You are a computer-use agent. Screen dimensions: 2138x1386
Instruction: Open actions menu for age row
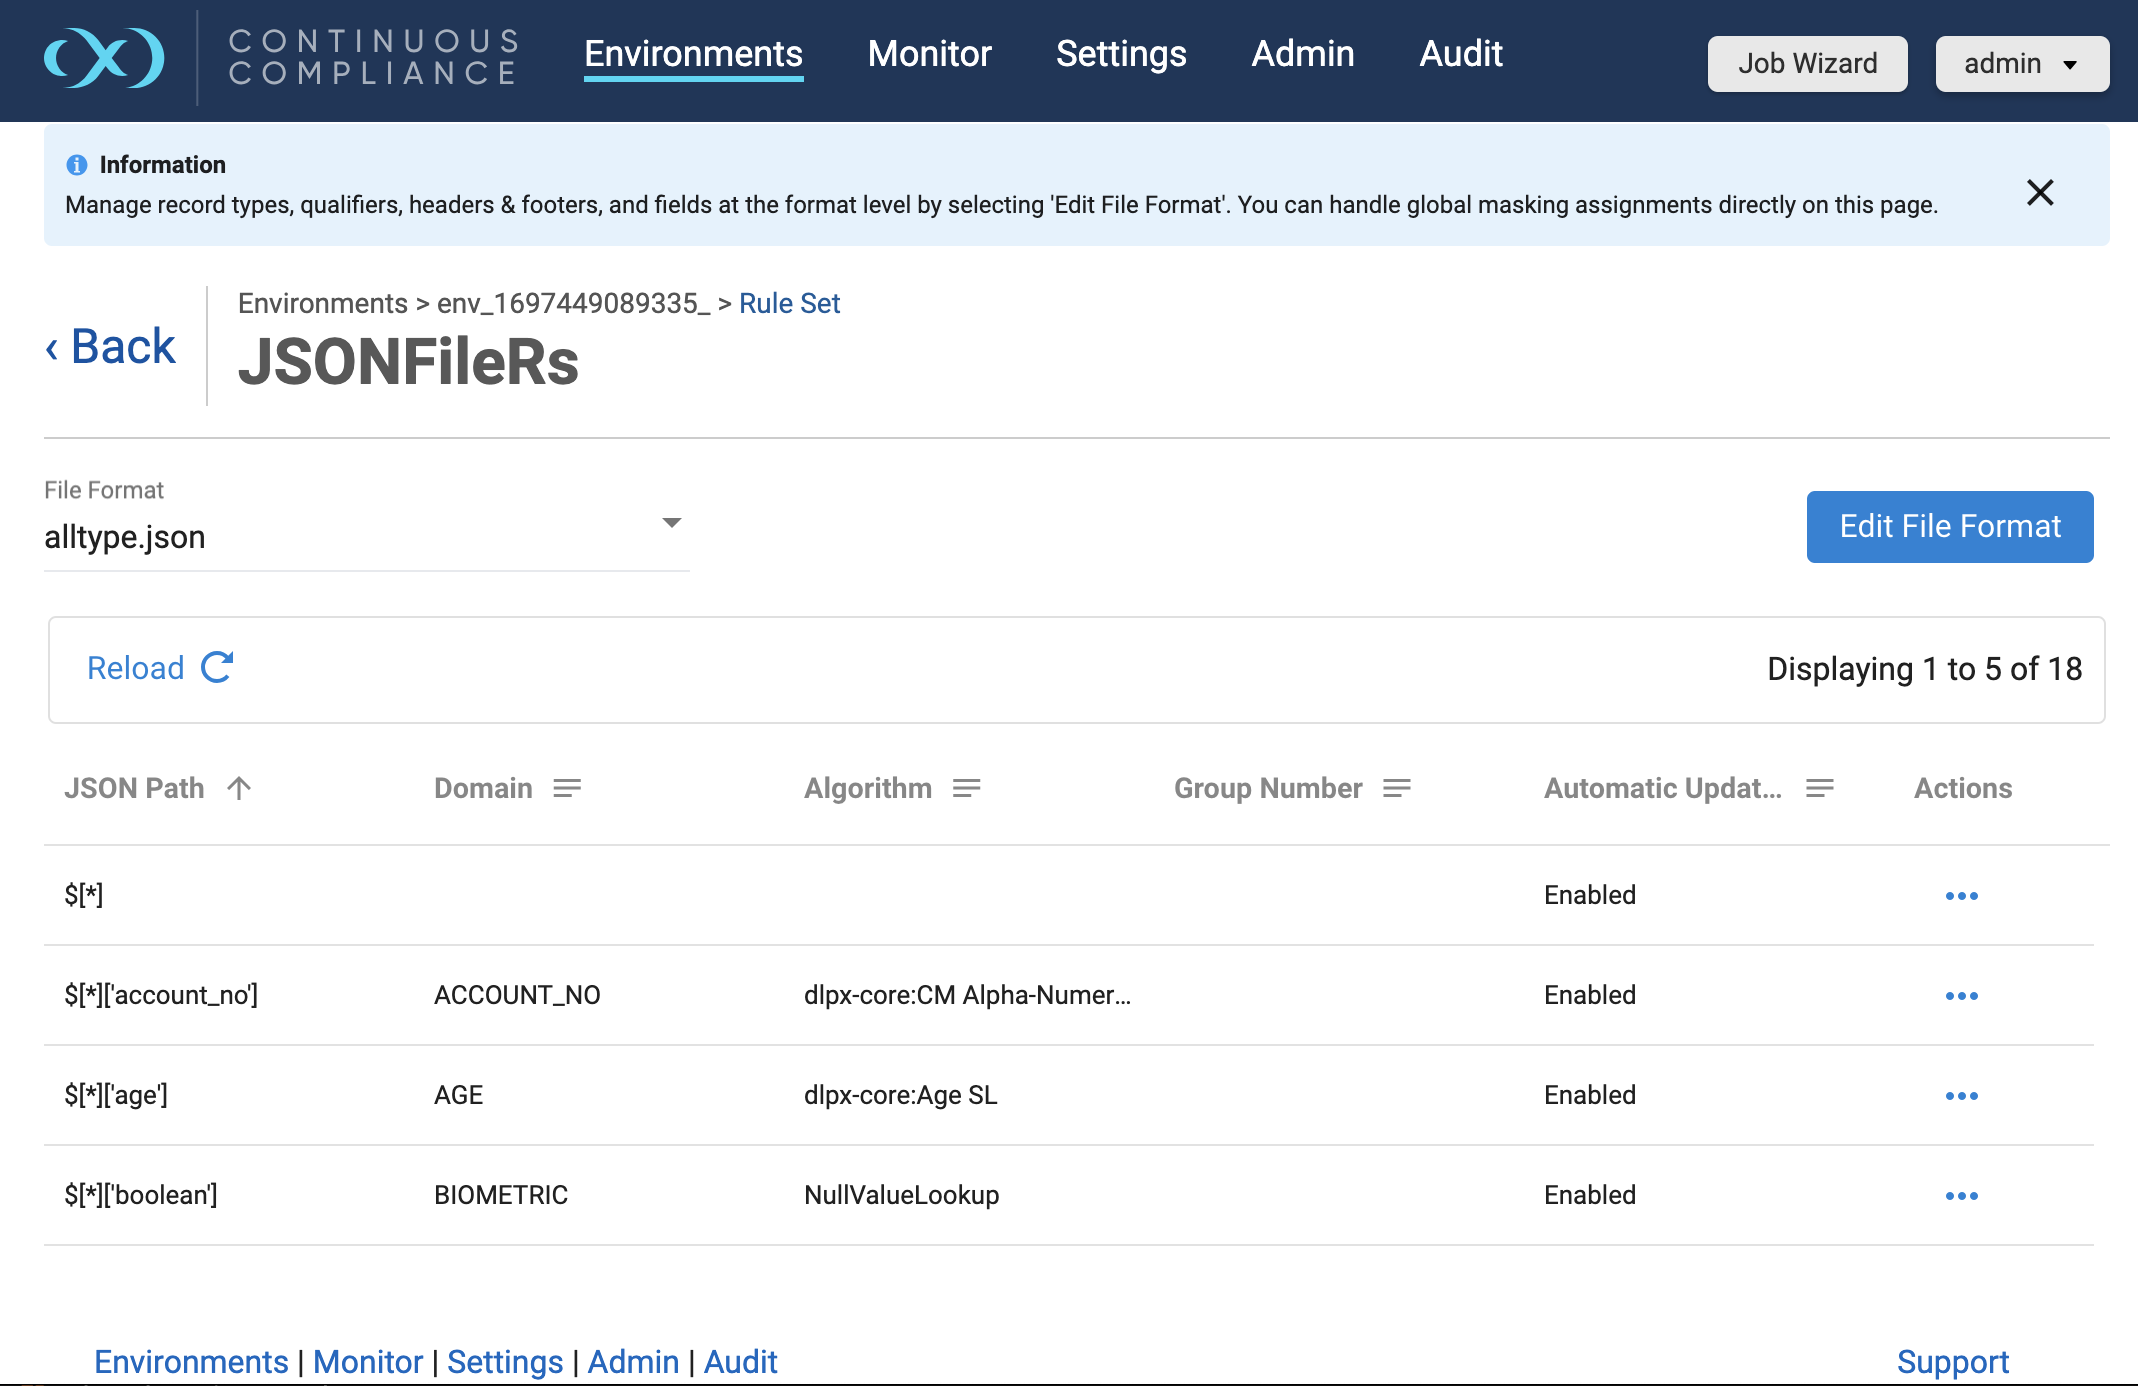tap(1961, 1095)
